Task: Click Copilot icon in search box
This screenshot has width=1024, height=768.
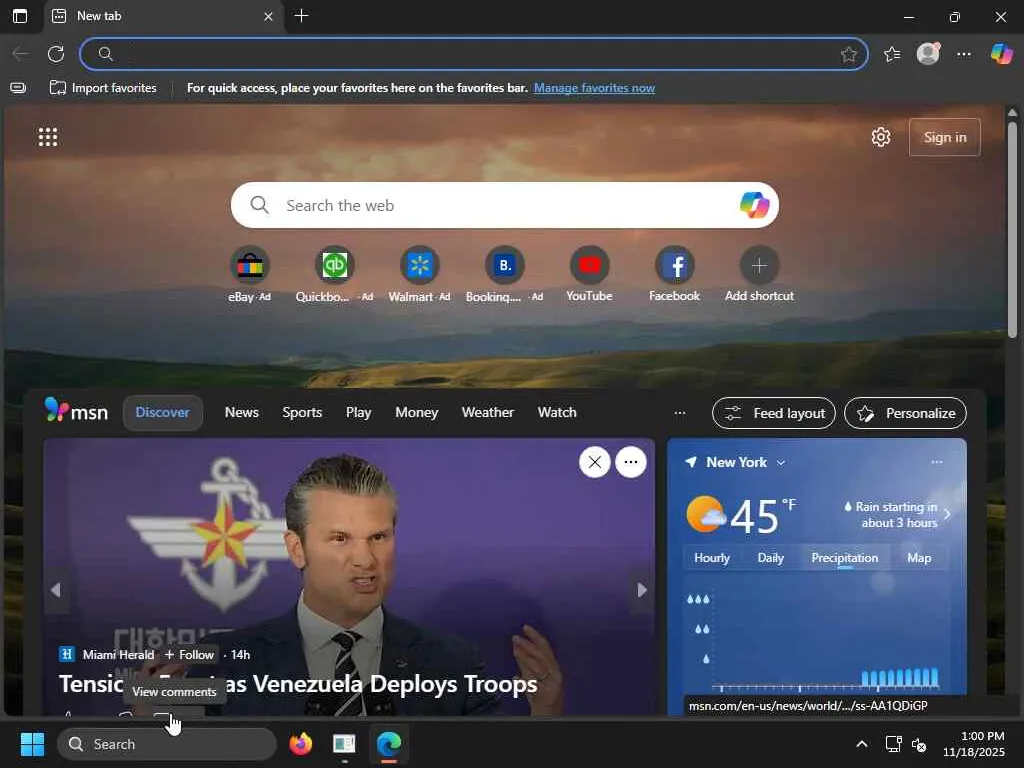Action: pos(754,205)
